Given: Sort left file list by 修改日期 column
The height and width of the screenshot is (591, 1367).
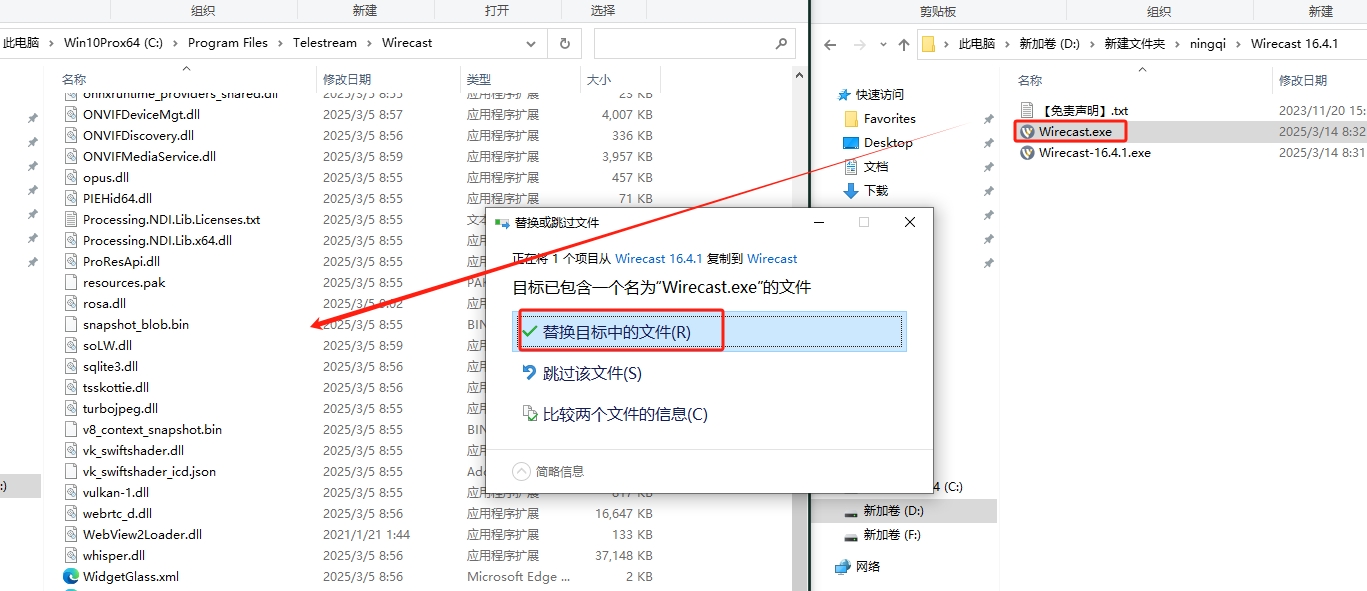Looking at the screenshot, I should click(x=346, y=79).
